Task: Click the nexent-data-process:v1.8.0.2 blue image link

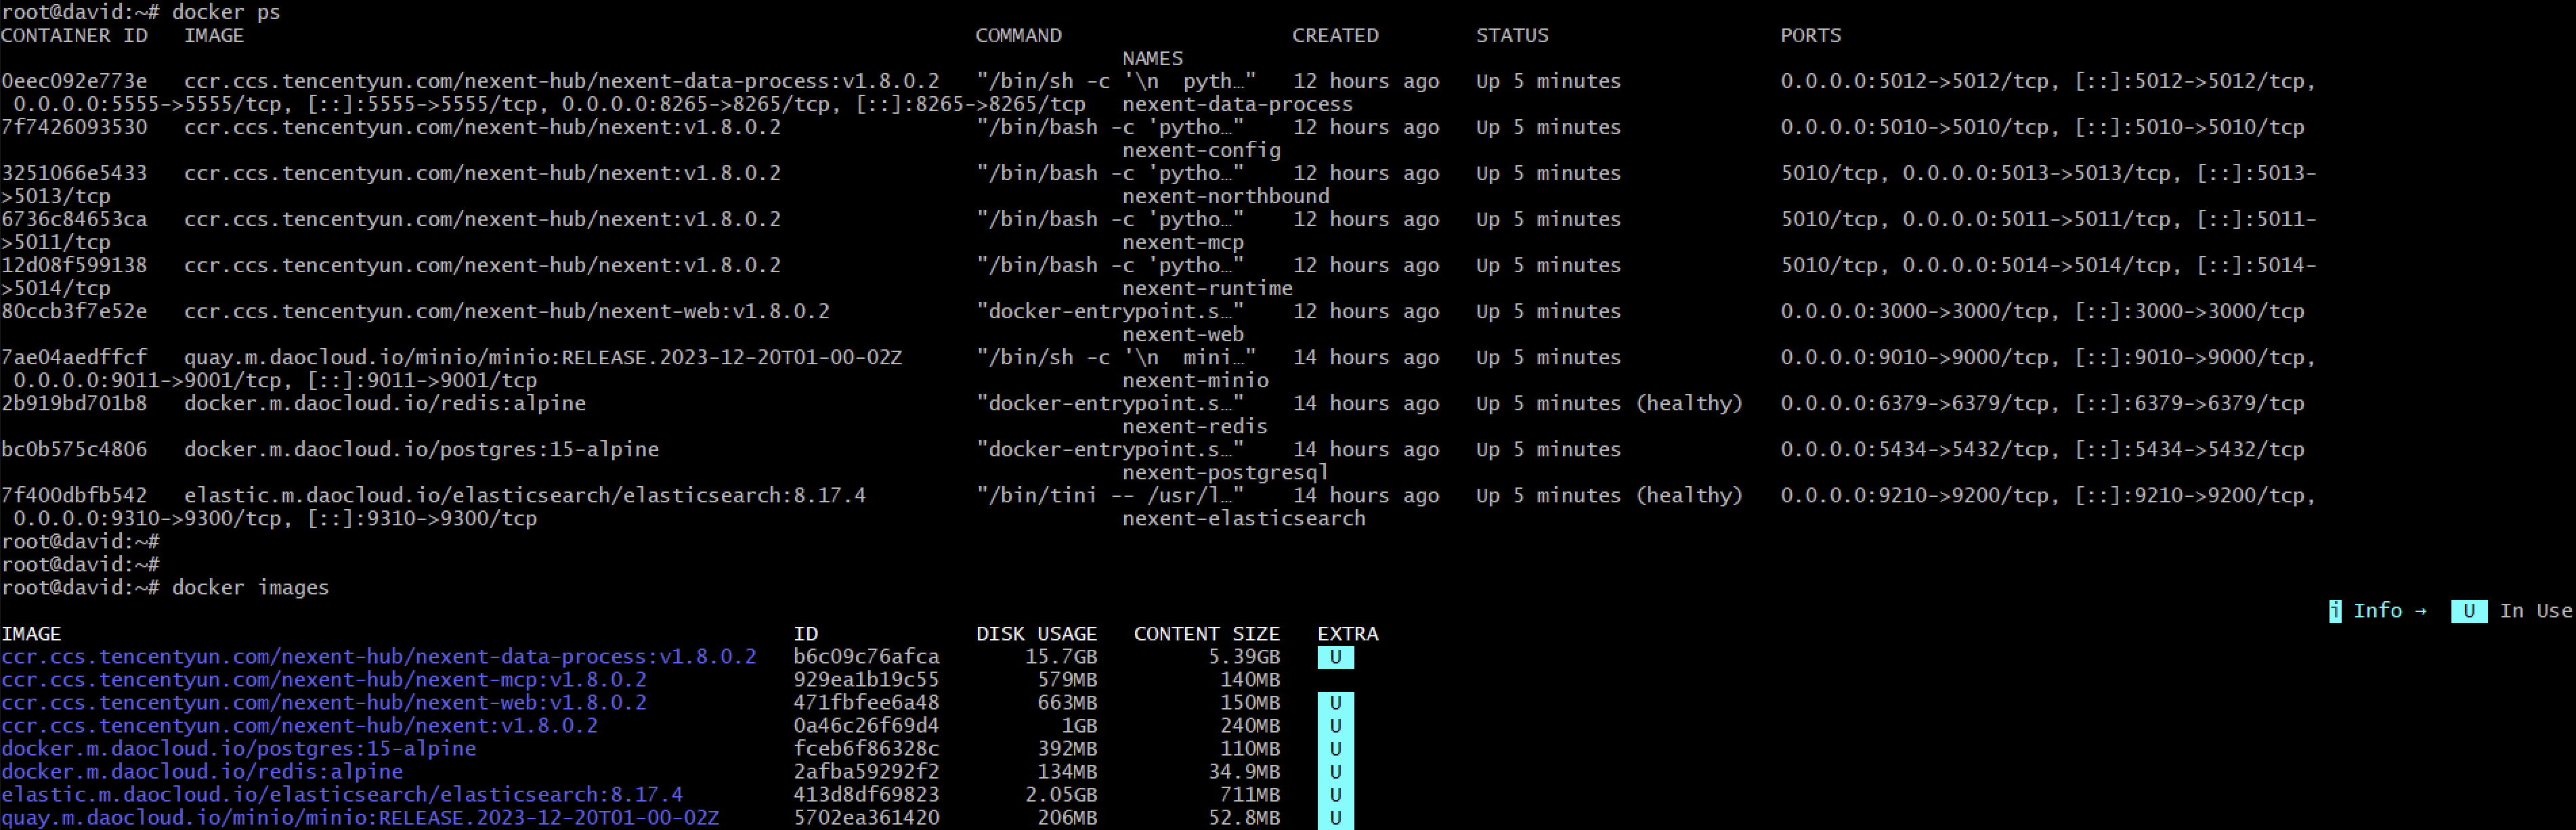Action: pyautogui.click(x=378, y=657)
